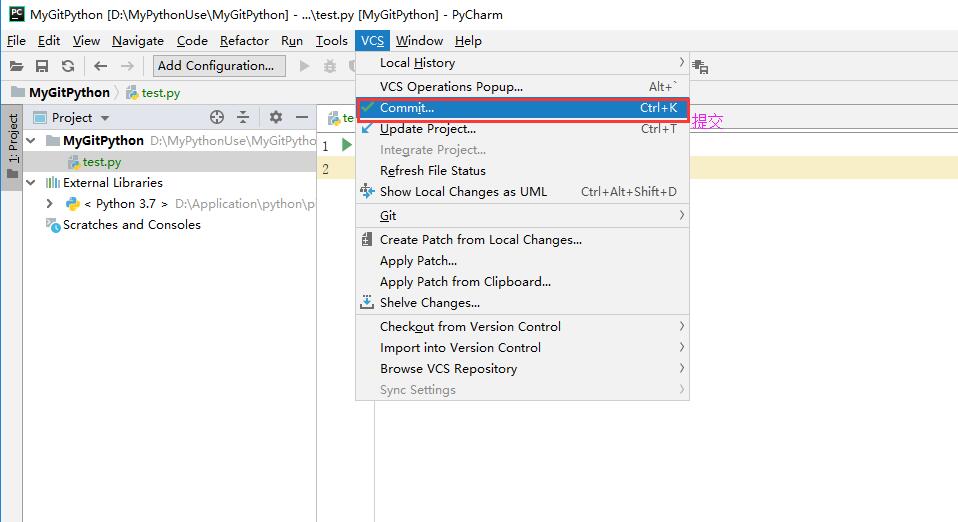Click the Debug bug icon in toolbar

tap(330, 66)
